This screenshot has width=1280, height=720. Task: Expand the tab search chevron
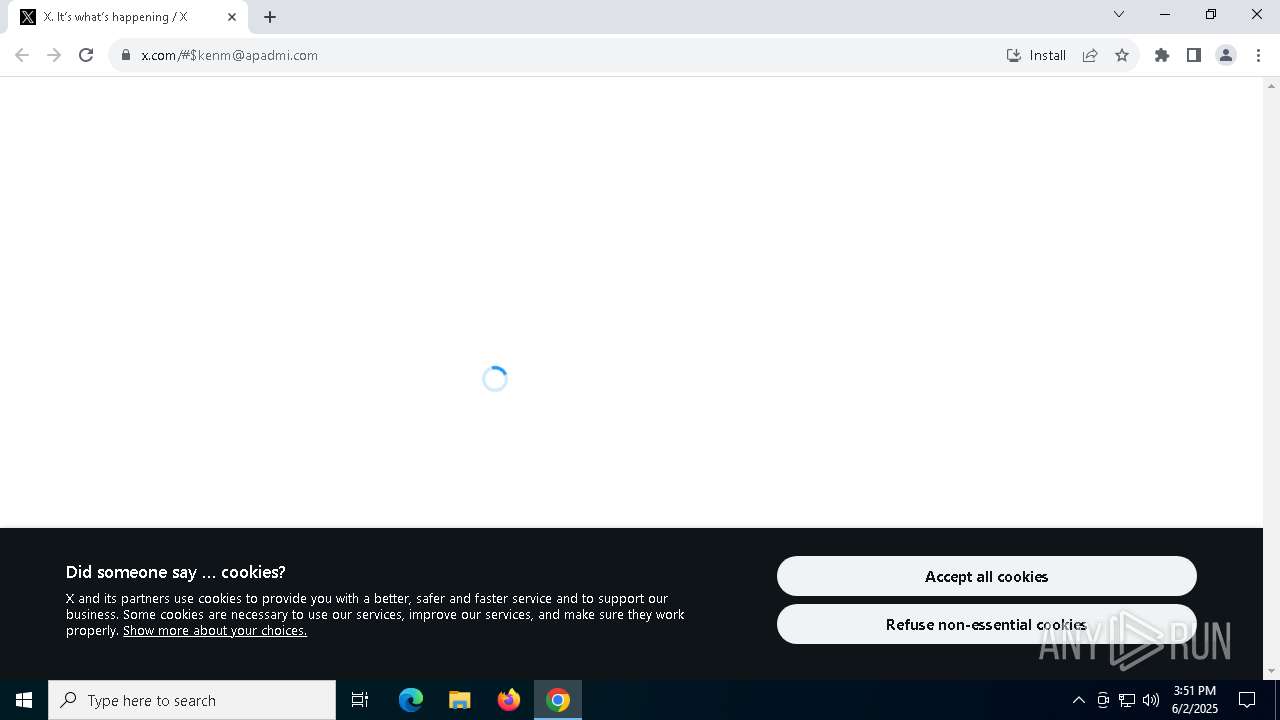1119,14
